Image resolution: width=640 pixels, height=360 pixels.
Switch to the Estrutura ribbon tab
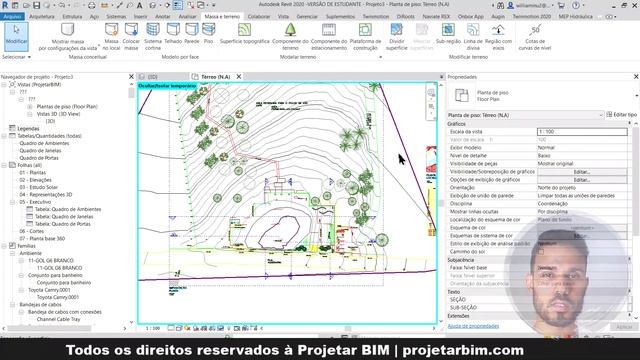pyautogui.click(x=72, y=17)
